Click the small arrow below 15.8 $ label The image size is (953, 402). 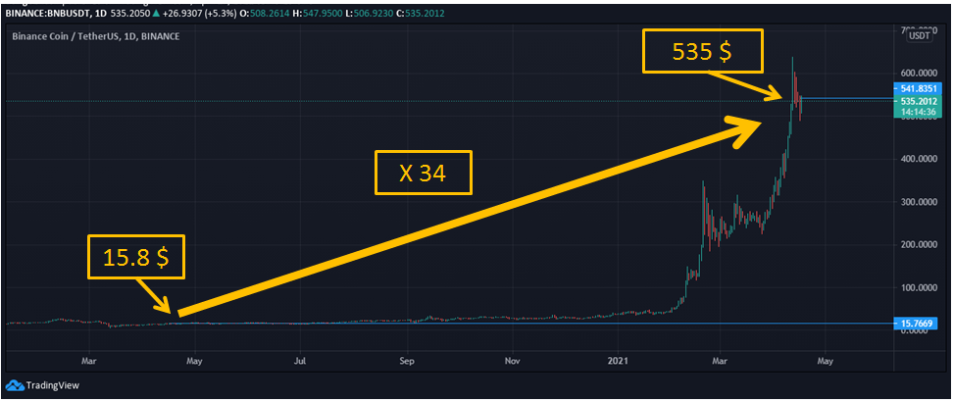point(154,295)
